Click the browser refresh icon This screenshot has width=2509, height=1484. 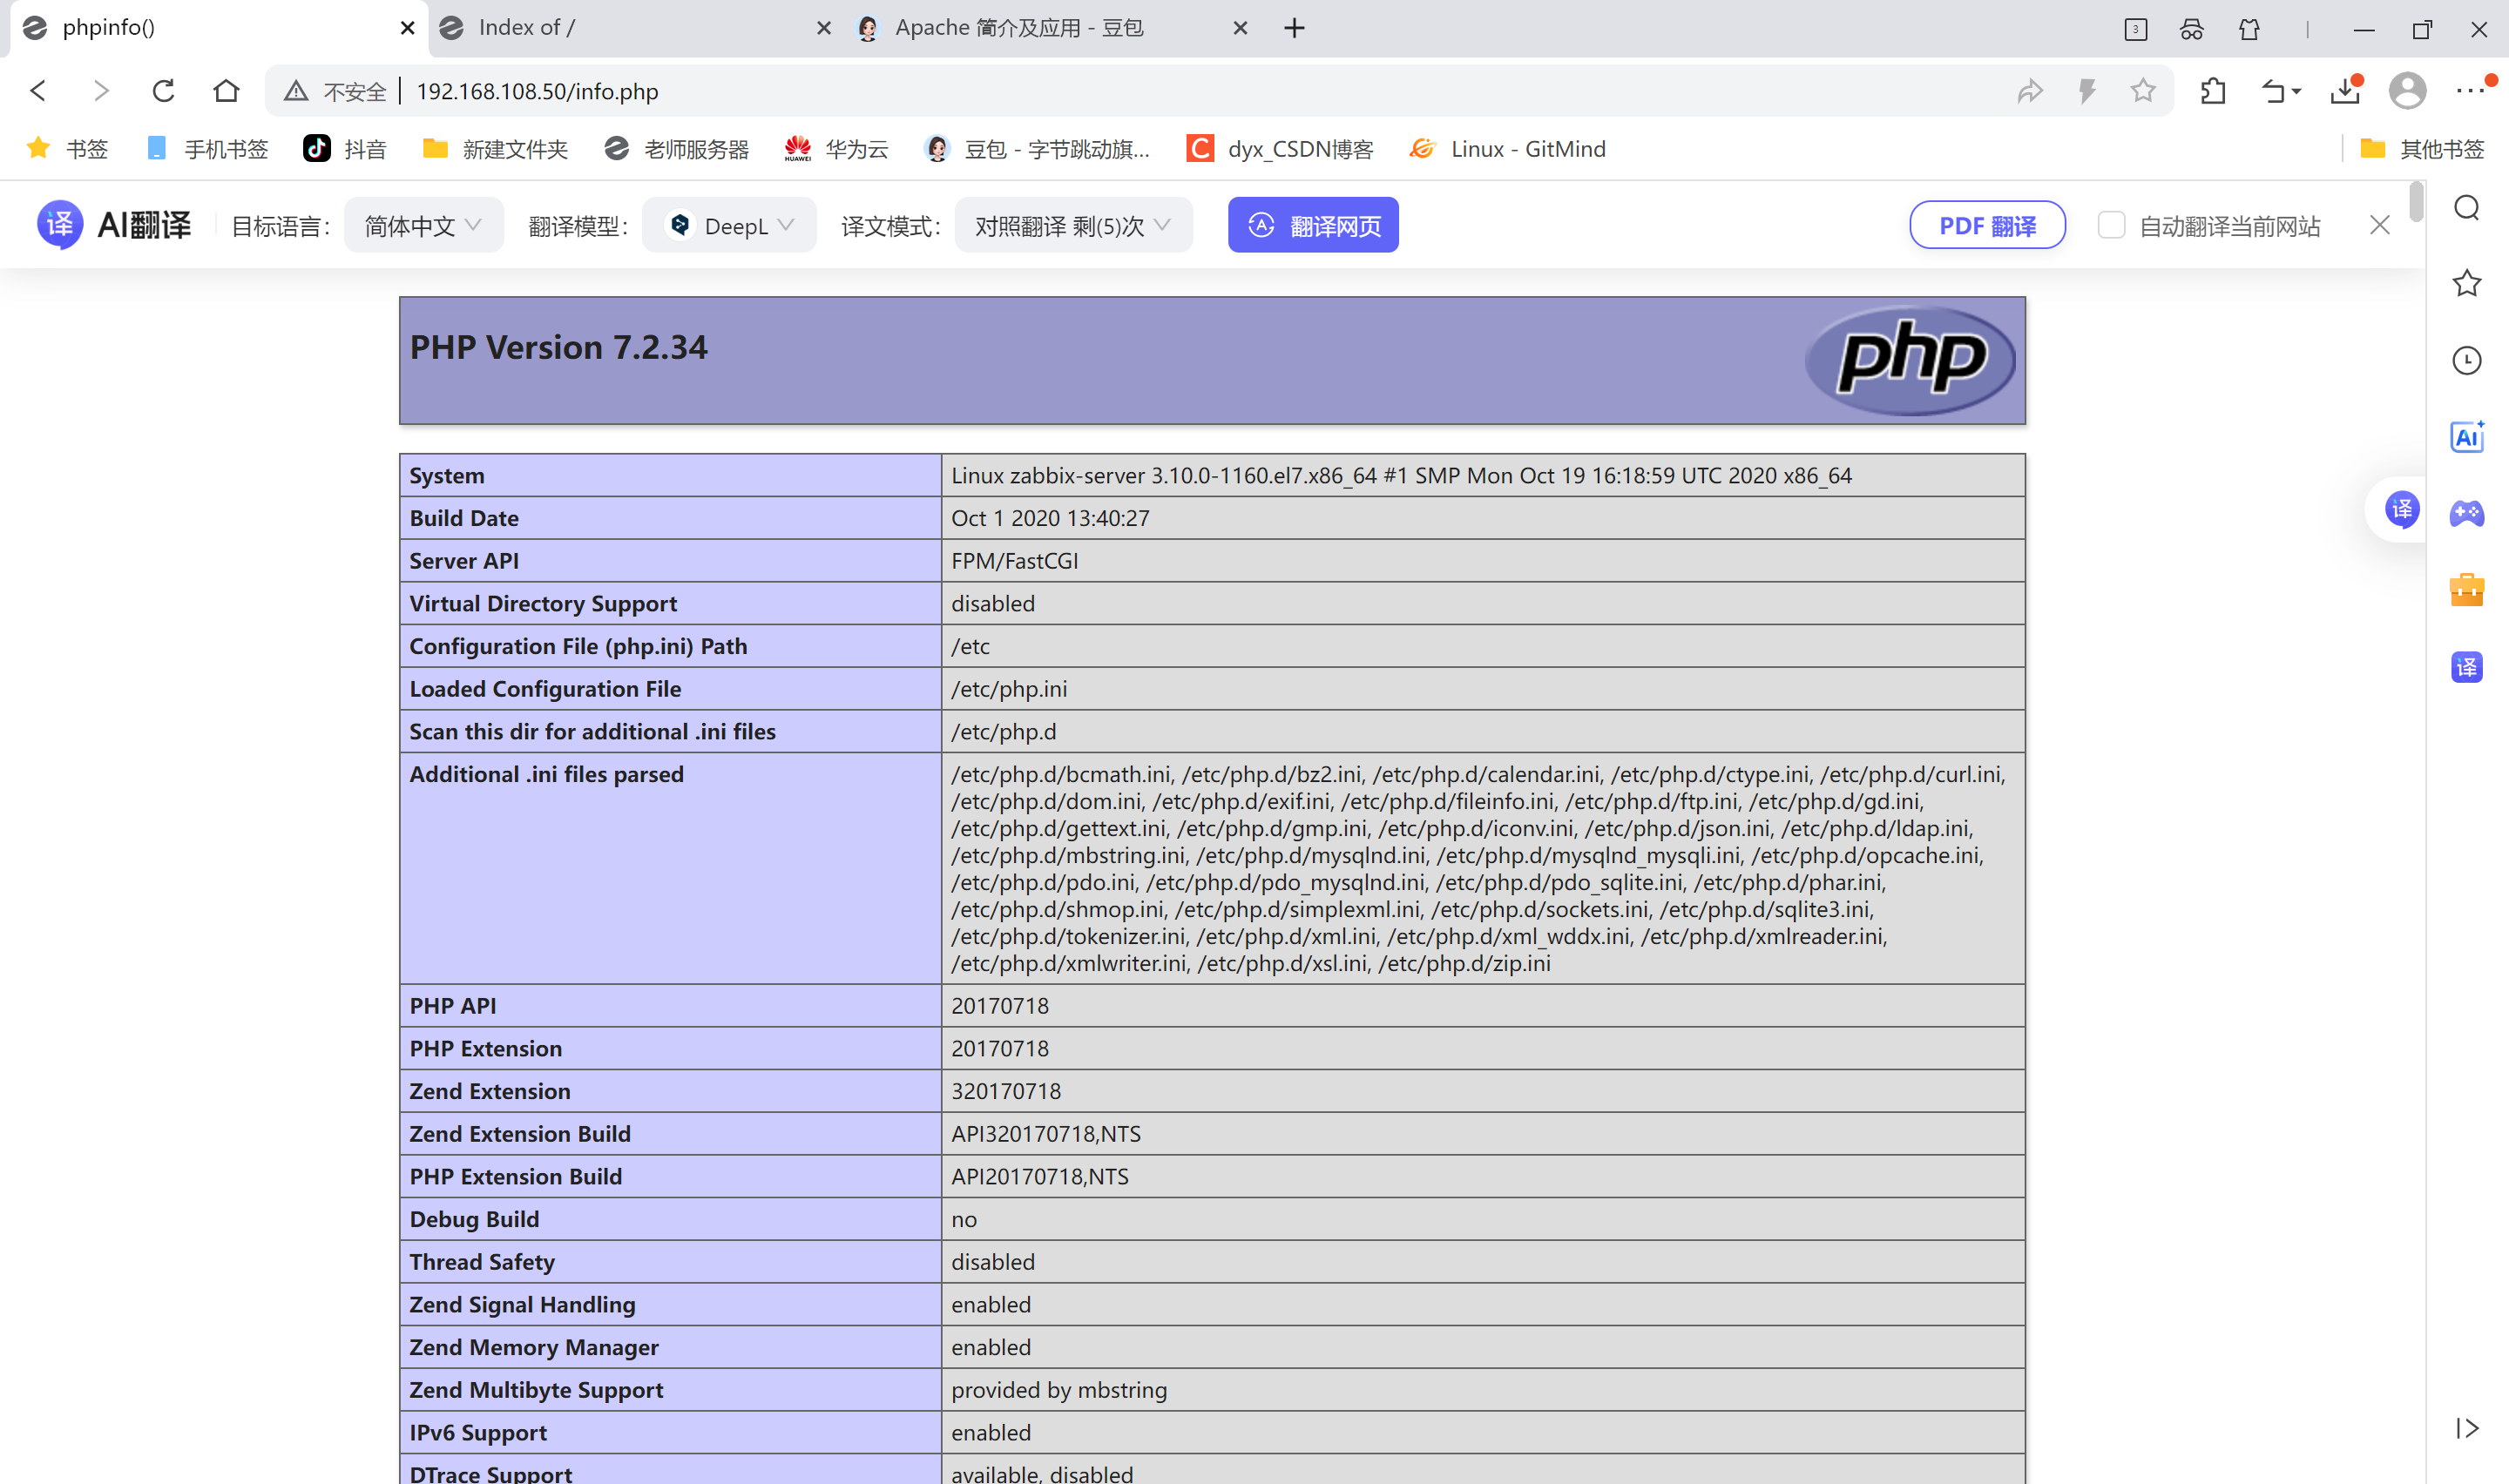pyautogui.click(x=163, y=91)
